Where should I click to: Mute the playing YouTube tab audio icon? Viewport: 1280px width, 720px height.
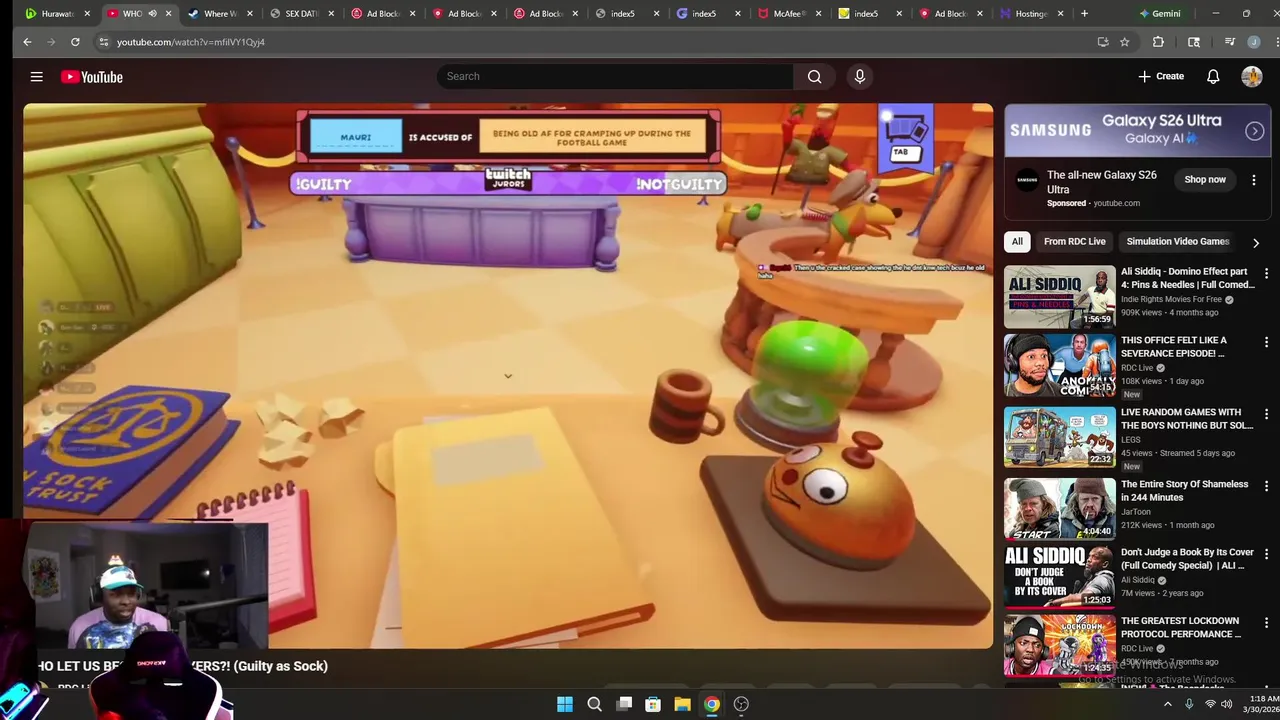point(152,14)
